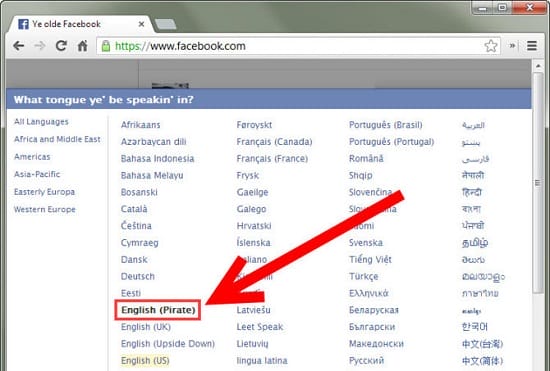Switch to Cymraeg
The image size is (550, 371).
pyautogui.click(x=140, y=243)
